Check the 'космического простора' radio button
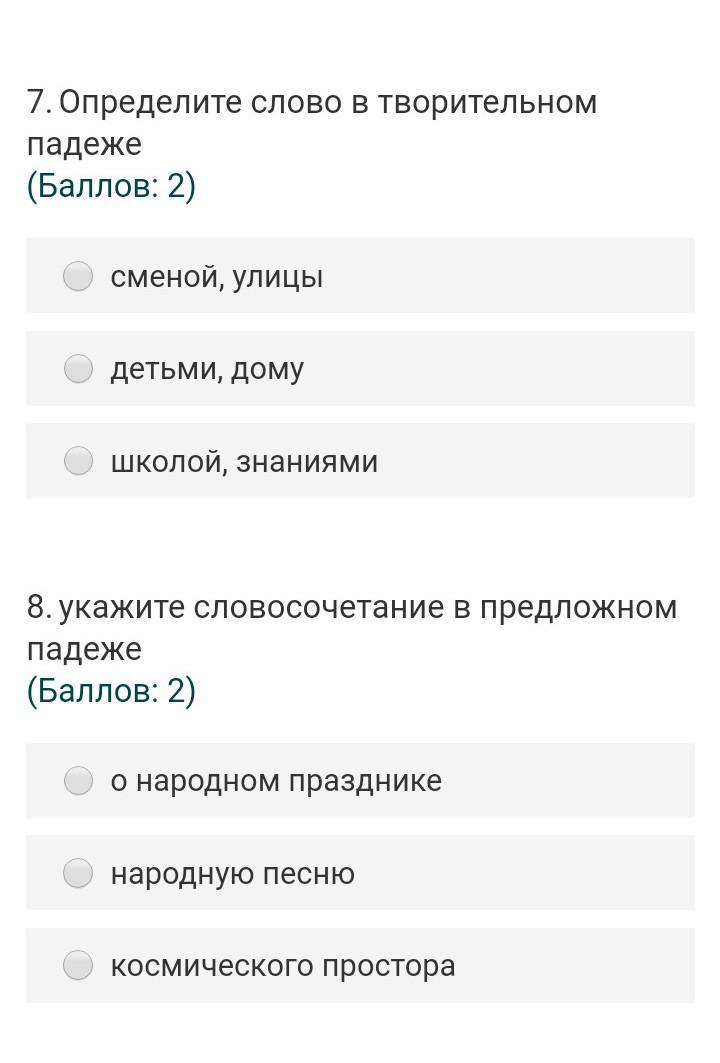This screenshot has height=1063, width=720. point(78,966)
